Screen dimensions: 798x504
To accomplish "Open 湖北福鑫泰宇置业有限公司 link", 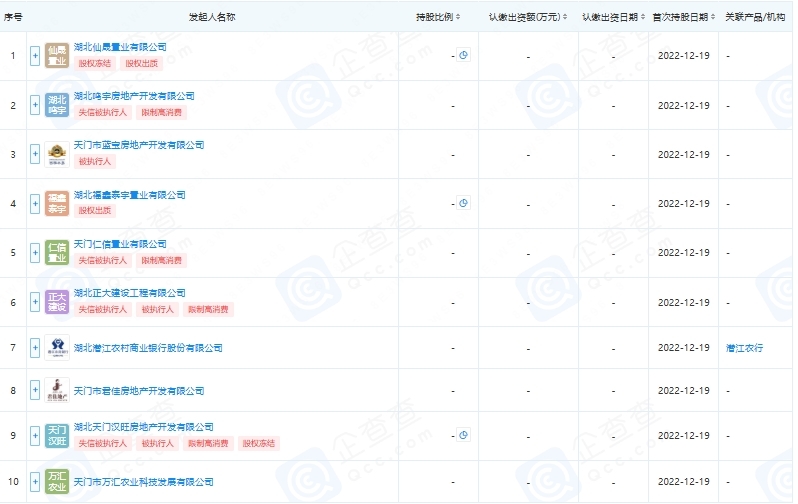I will pos(130,195).
